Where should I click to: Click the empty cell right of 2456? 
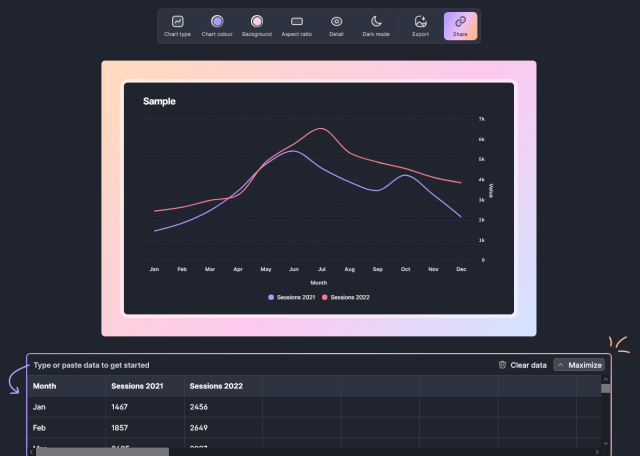click(x=302, y=407)
